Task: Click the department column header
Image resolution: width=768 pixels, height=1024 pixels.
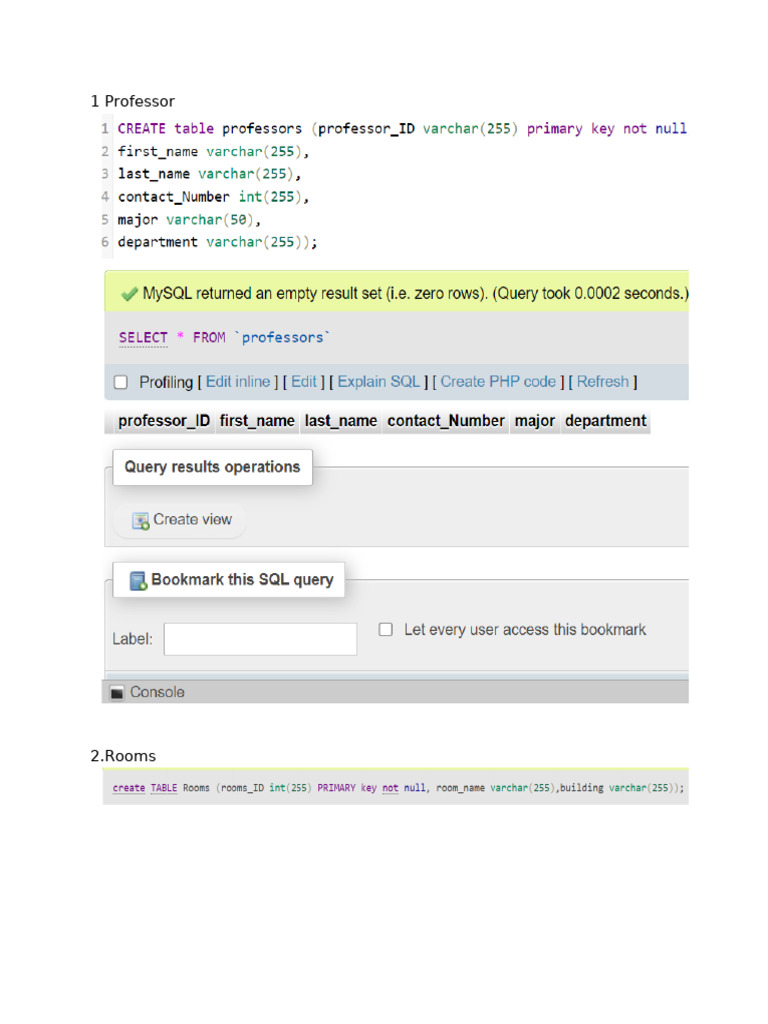Action: pyautogui.click(x=606, y=421)
